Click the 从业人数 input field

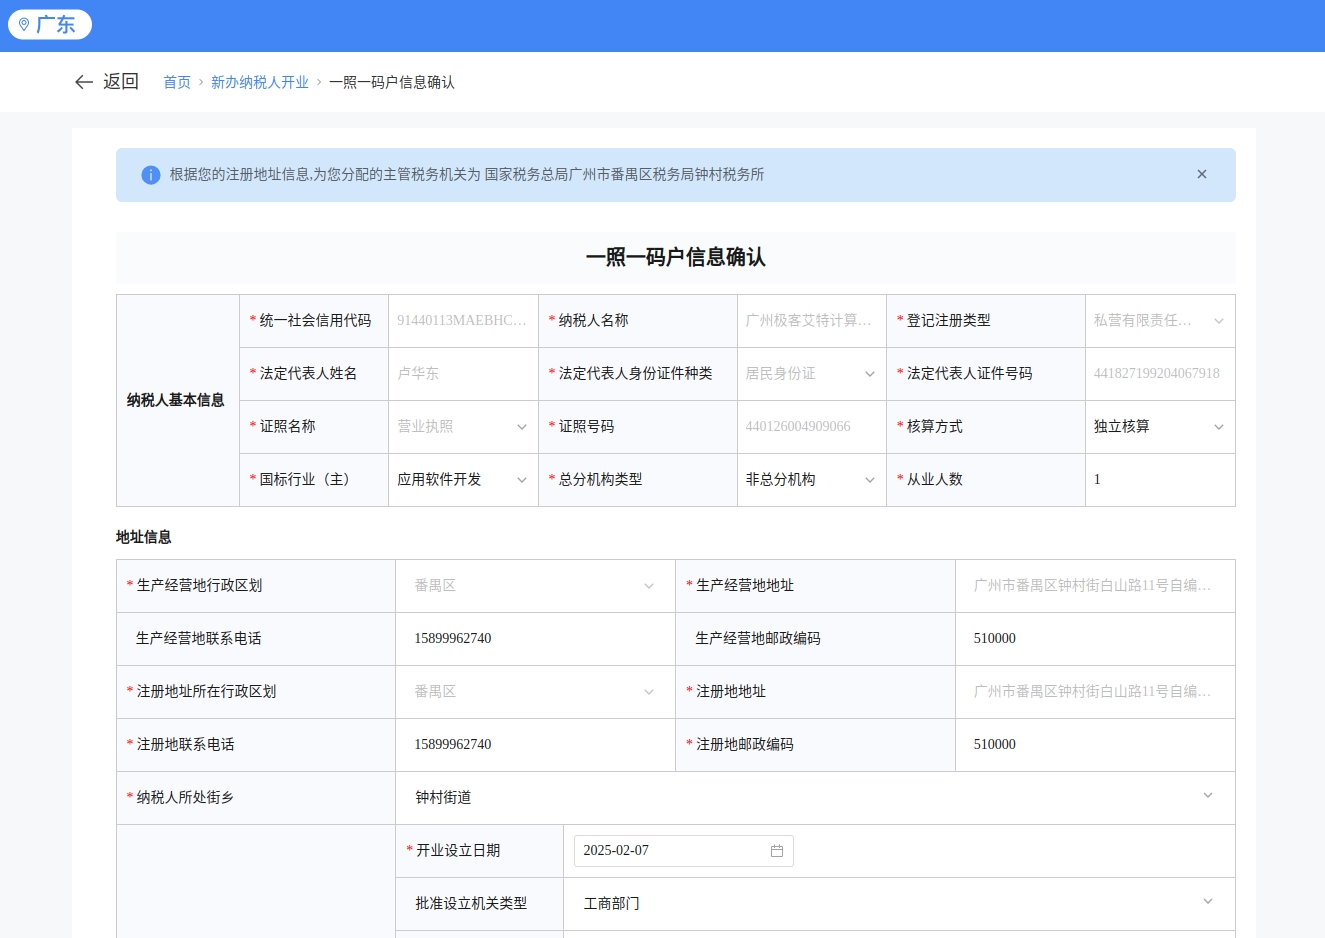[1160, 480]
